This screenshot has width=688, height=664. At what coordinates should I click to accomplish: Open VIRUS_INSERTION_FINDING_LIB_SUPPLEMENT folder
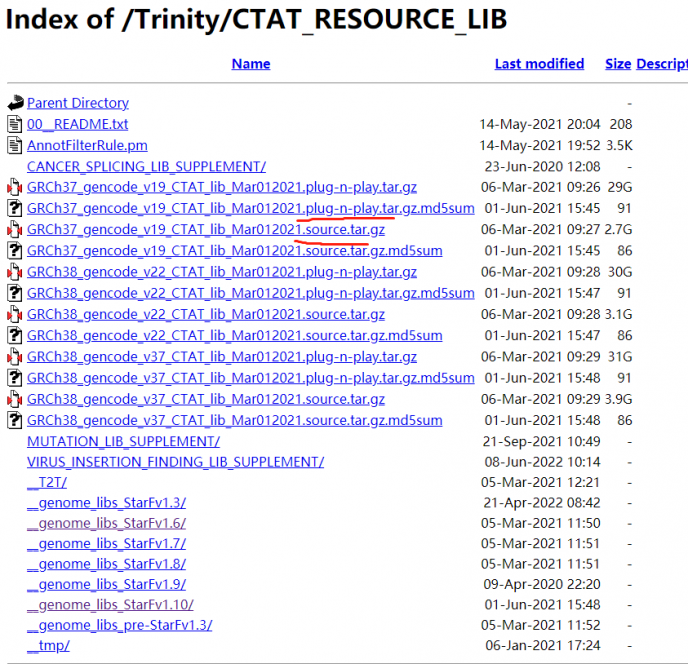coord(175,462)
